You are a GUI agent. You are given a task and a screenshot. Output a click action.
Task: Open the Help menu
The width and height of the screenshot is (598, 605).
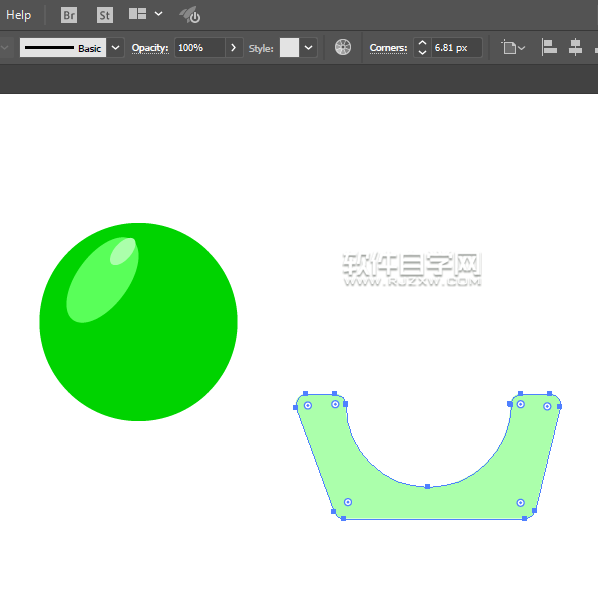click(18, 15)
